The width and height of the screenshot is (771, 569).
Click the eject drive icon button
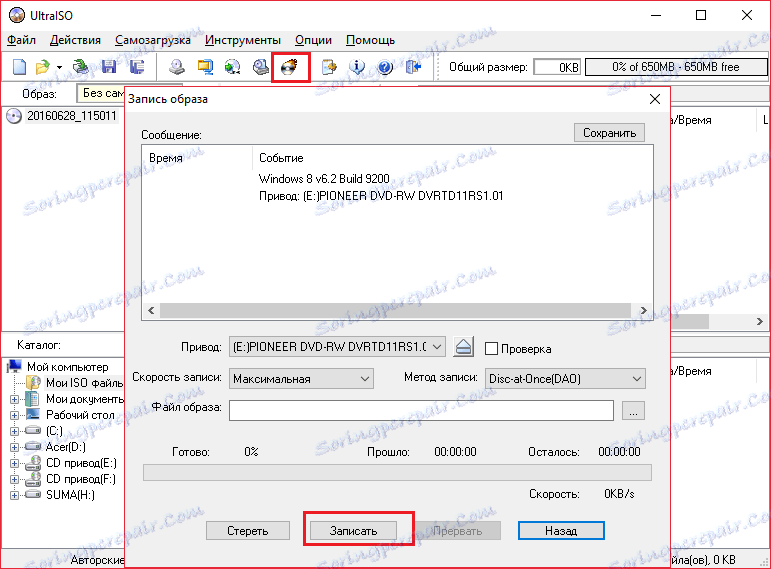tap(463, 347)
